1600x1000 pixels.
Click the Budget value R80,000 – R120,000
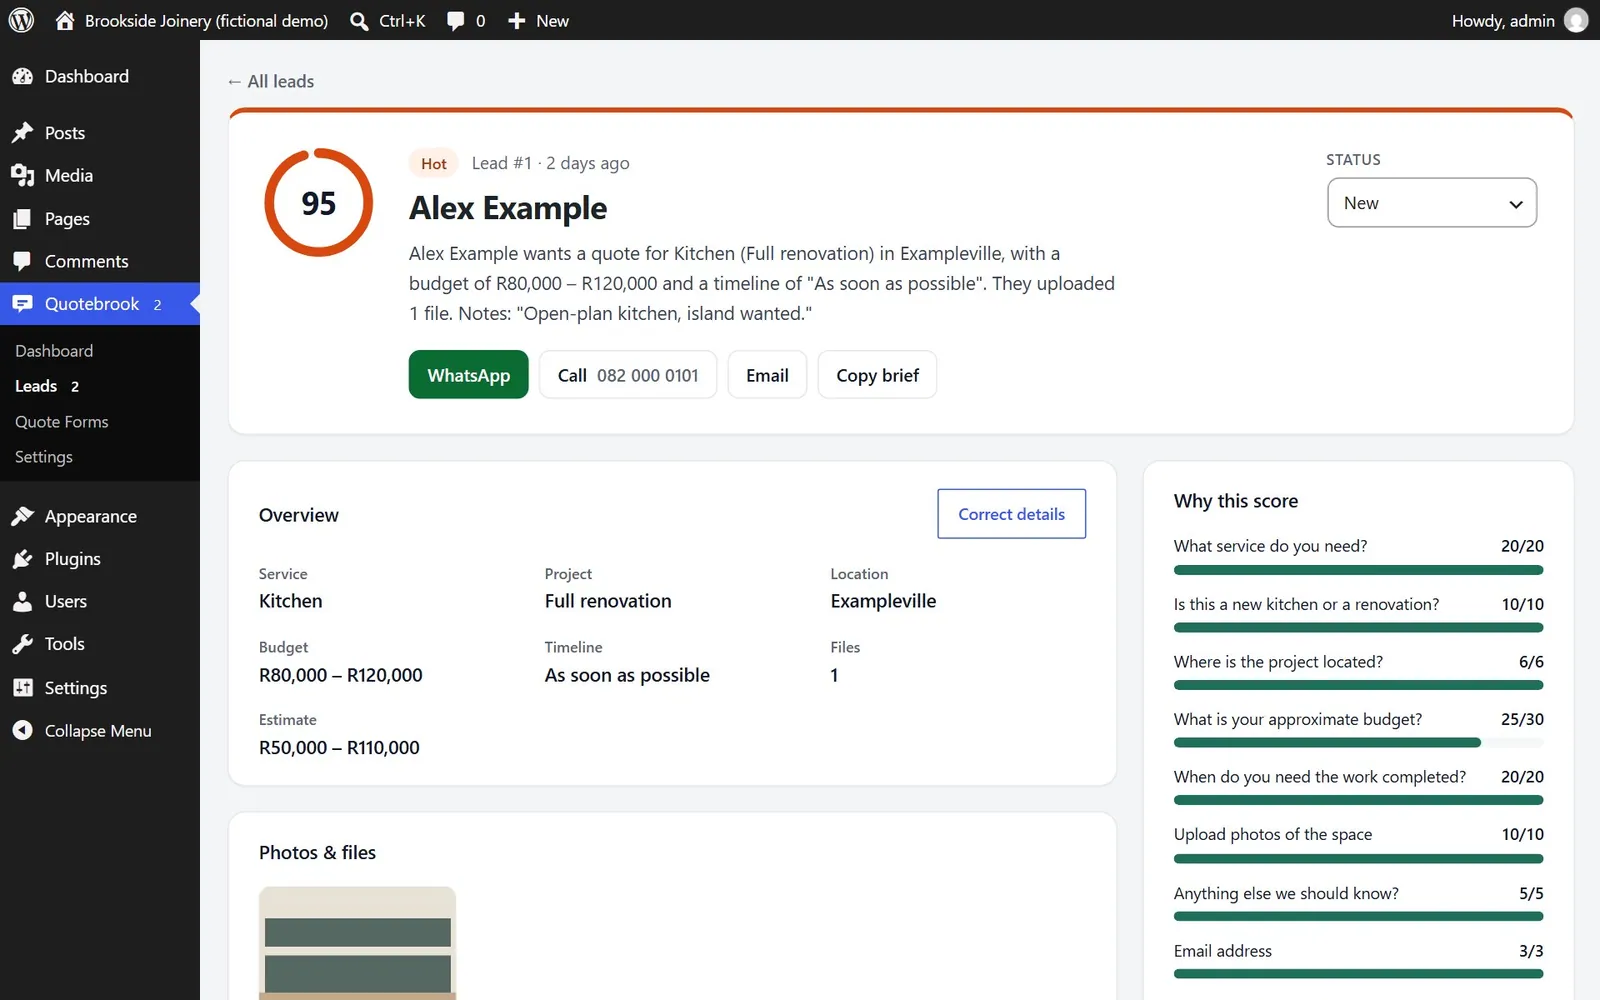pyautogui.click(x=341, y=675)
